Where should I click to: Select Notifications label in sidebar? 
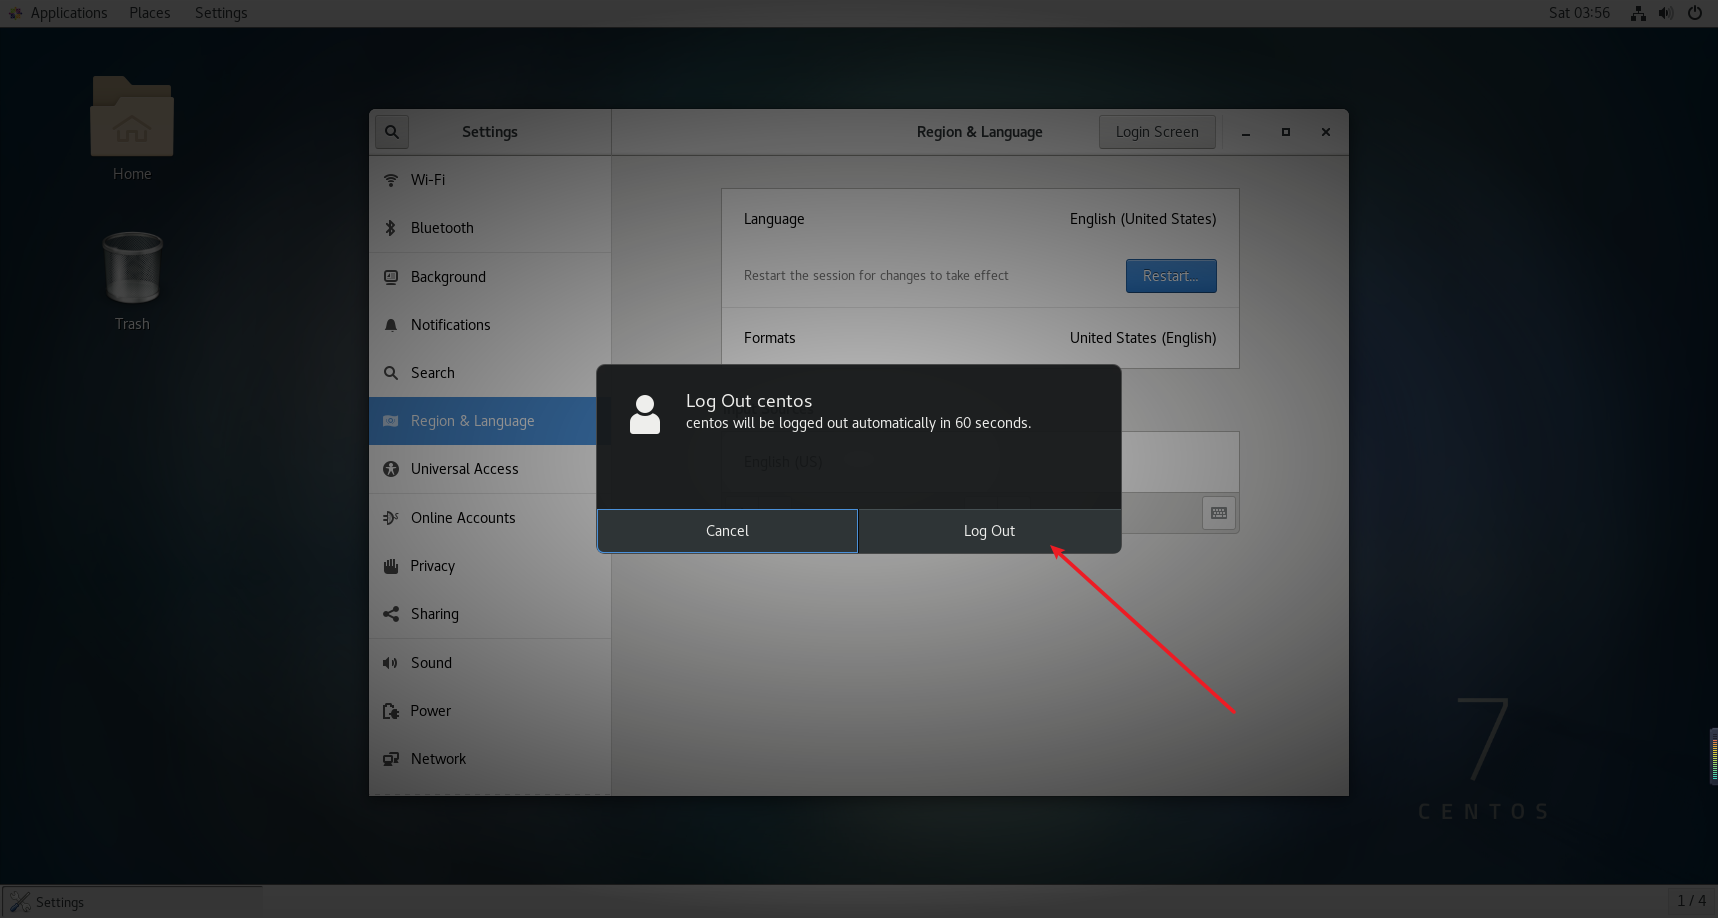[x=450, y=325]
